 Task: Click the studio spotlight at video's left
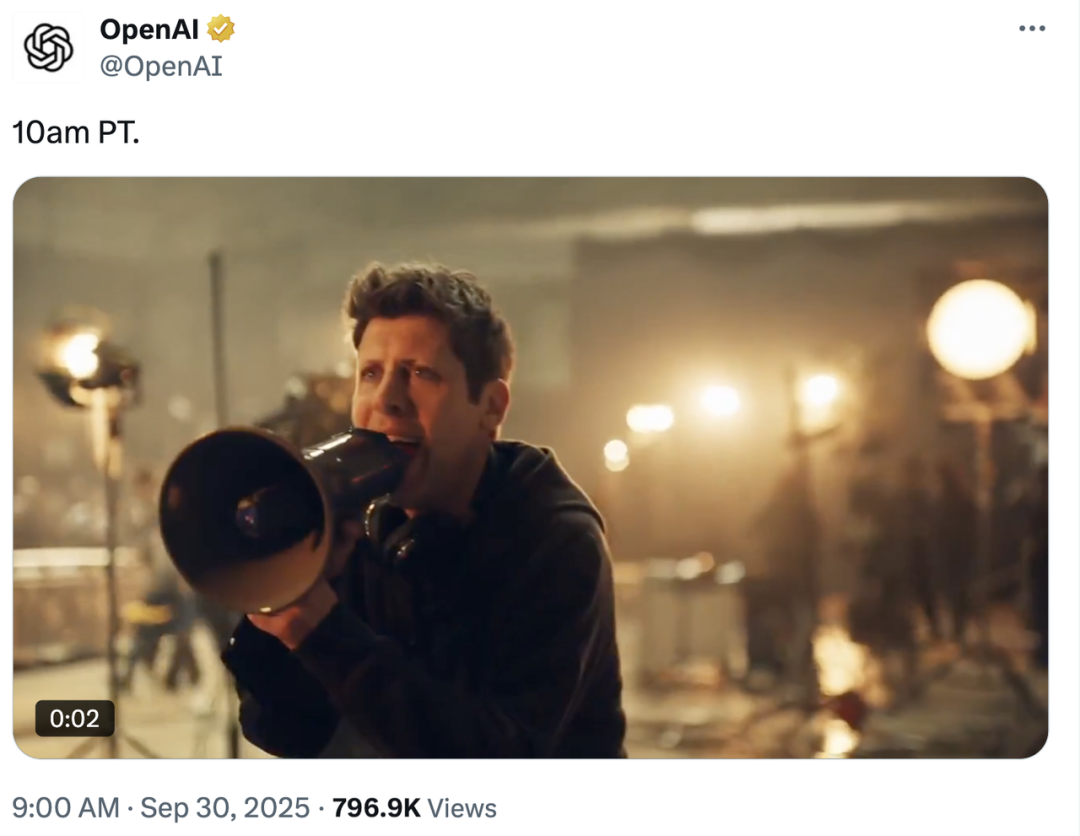point(82,362)
